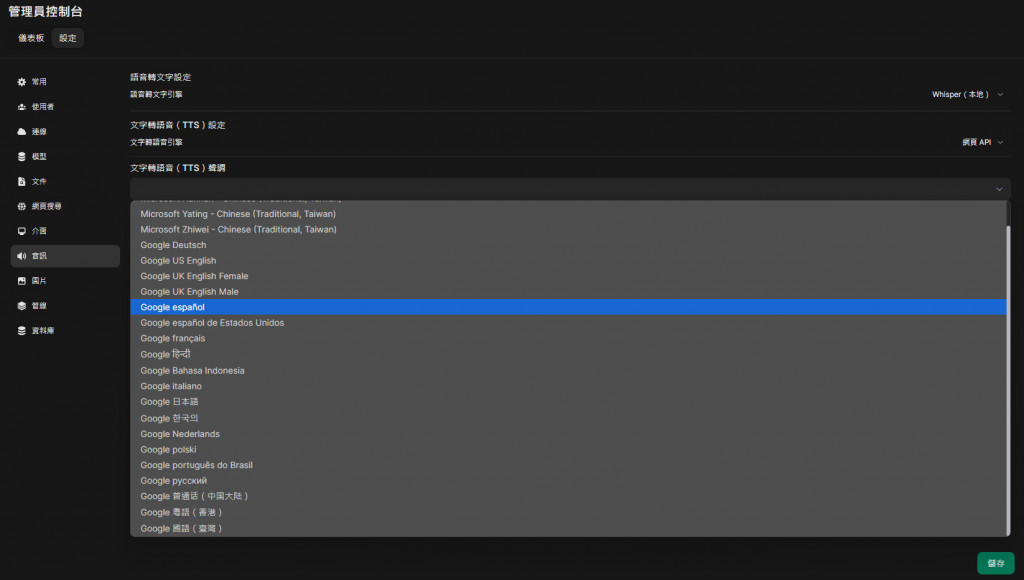Image resolution: width=1024 pixels, height=580 pixels.
Task: Choose Google 粵語（香港）voice
Action: click(x=568, y=512)
